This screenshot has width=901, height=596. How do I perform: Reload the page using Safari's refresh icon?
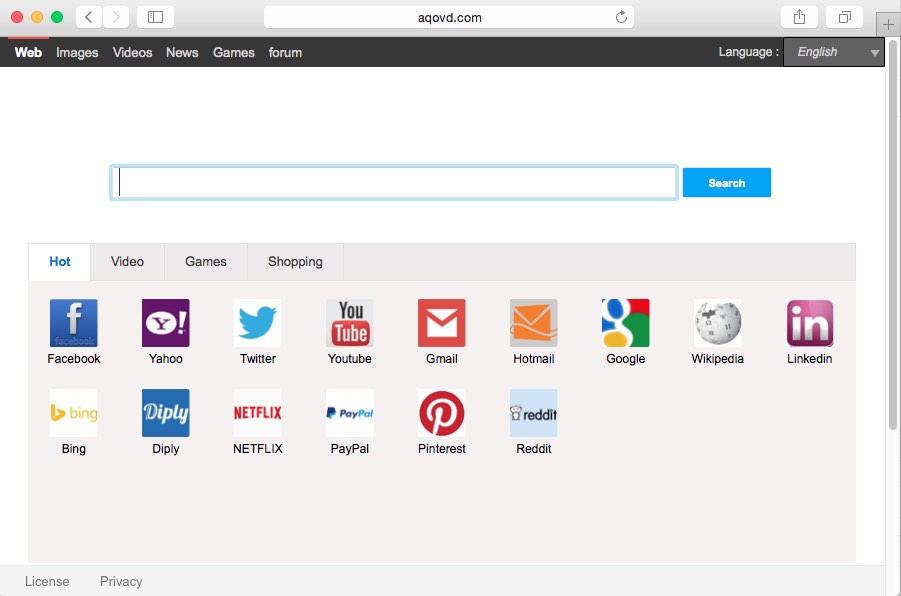621,17
